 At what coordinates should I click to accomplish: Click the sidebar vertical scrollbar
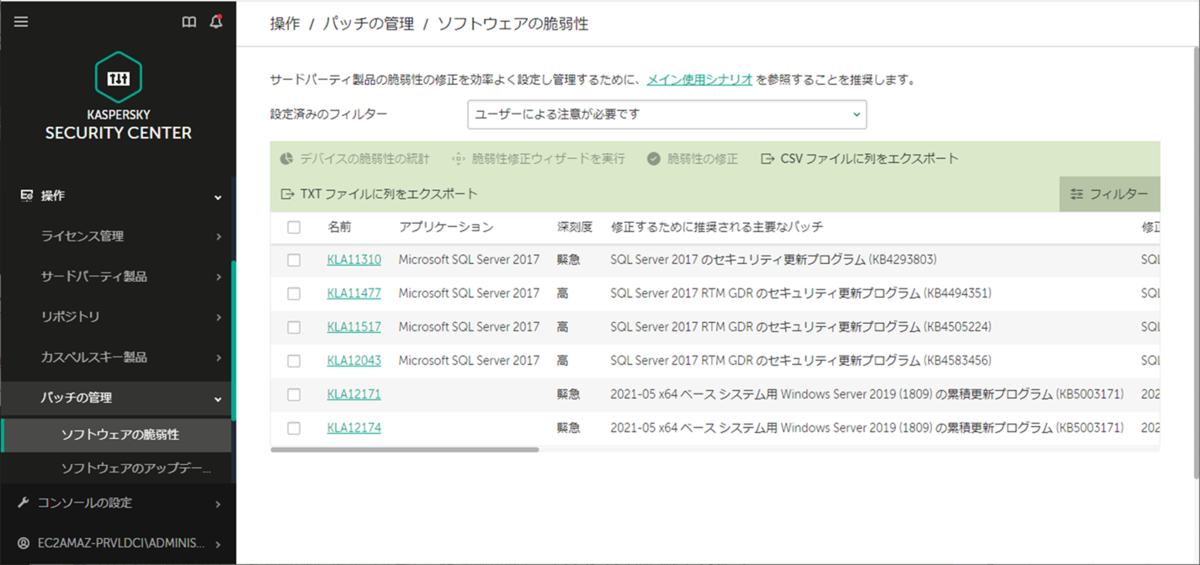[233, 340]
